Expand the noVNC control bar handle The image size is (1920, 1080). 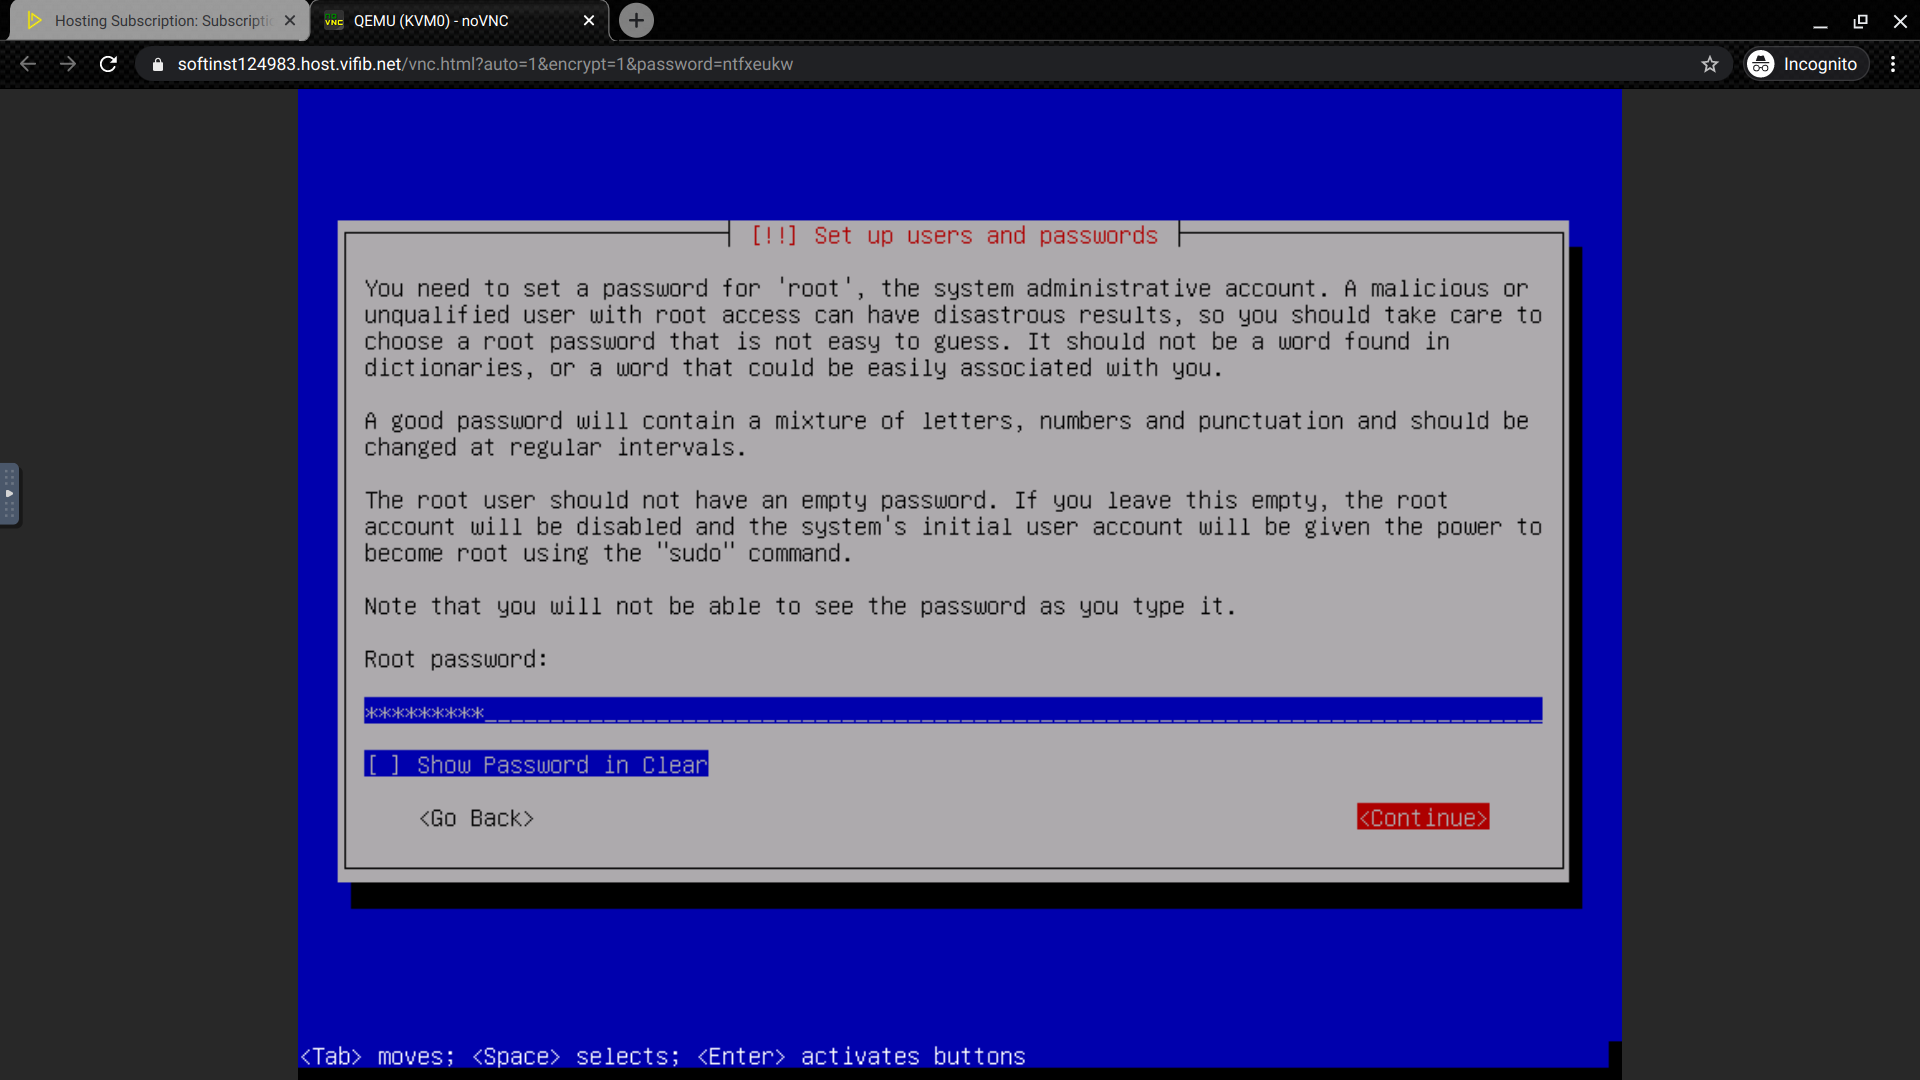click(x=9, y=493)
